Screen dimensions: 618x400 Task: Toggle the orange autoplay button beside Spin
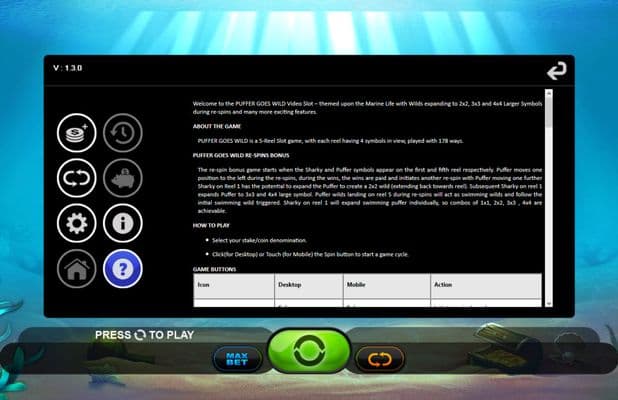pos(379,358)
